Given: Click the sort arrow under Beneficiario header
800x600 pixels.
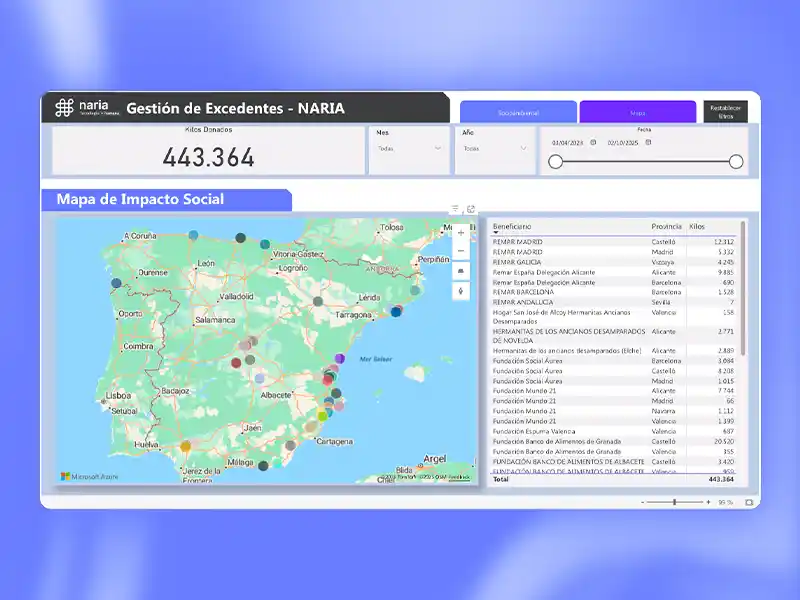Looking at the screenshot, I should coord(495,233).
